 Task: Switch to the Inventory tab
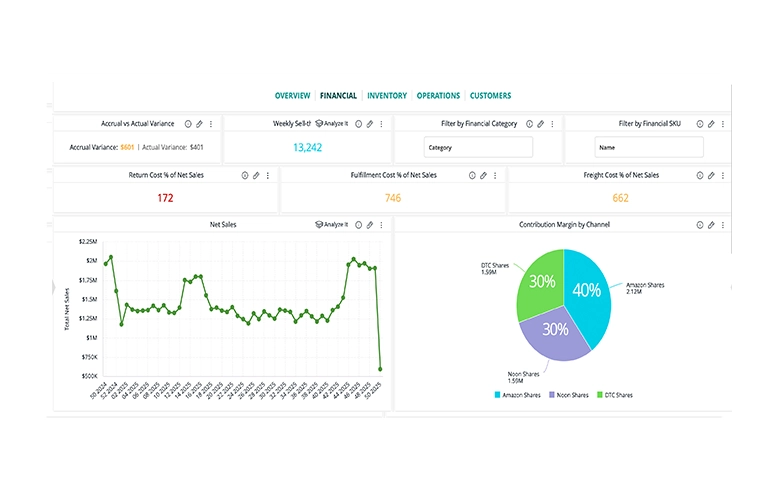(387, 96)
